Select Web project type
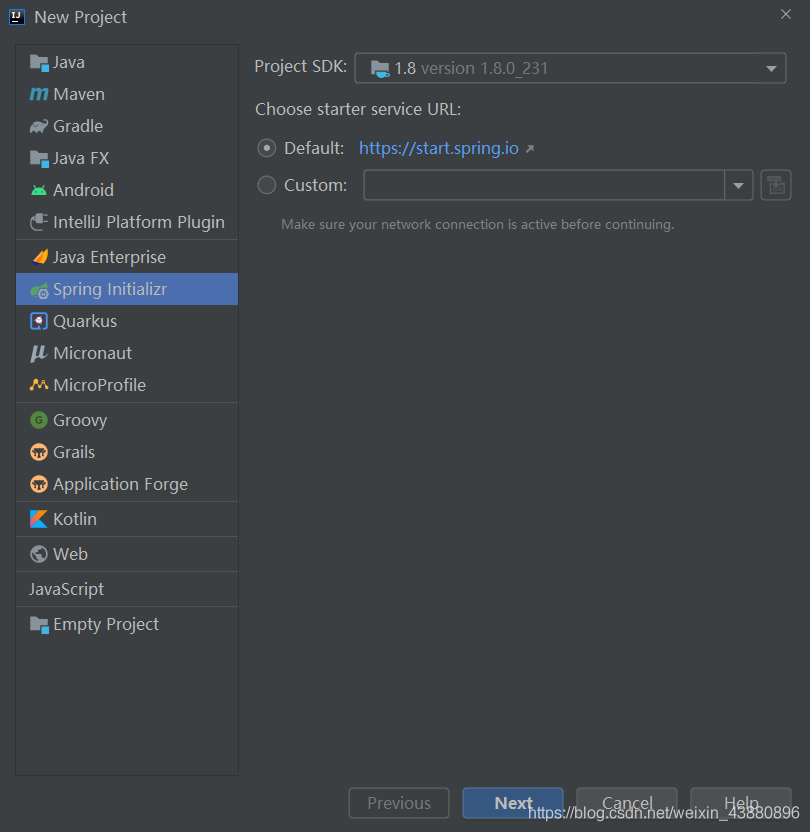Viewport: 810px width, 832px height. click(x=127, y=554)
